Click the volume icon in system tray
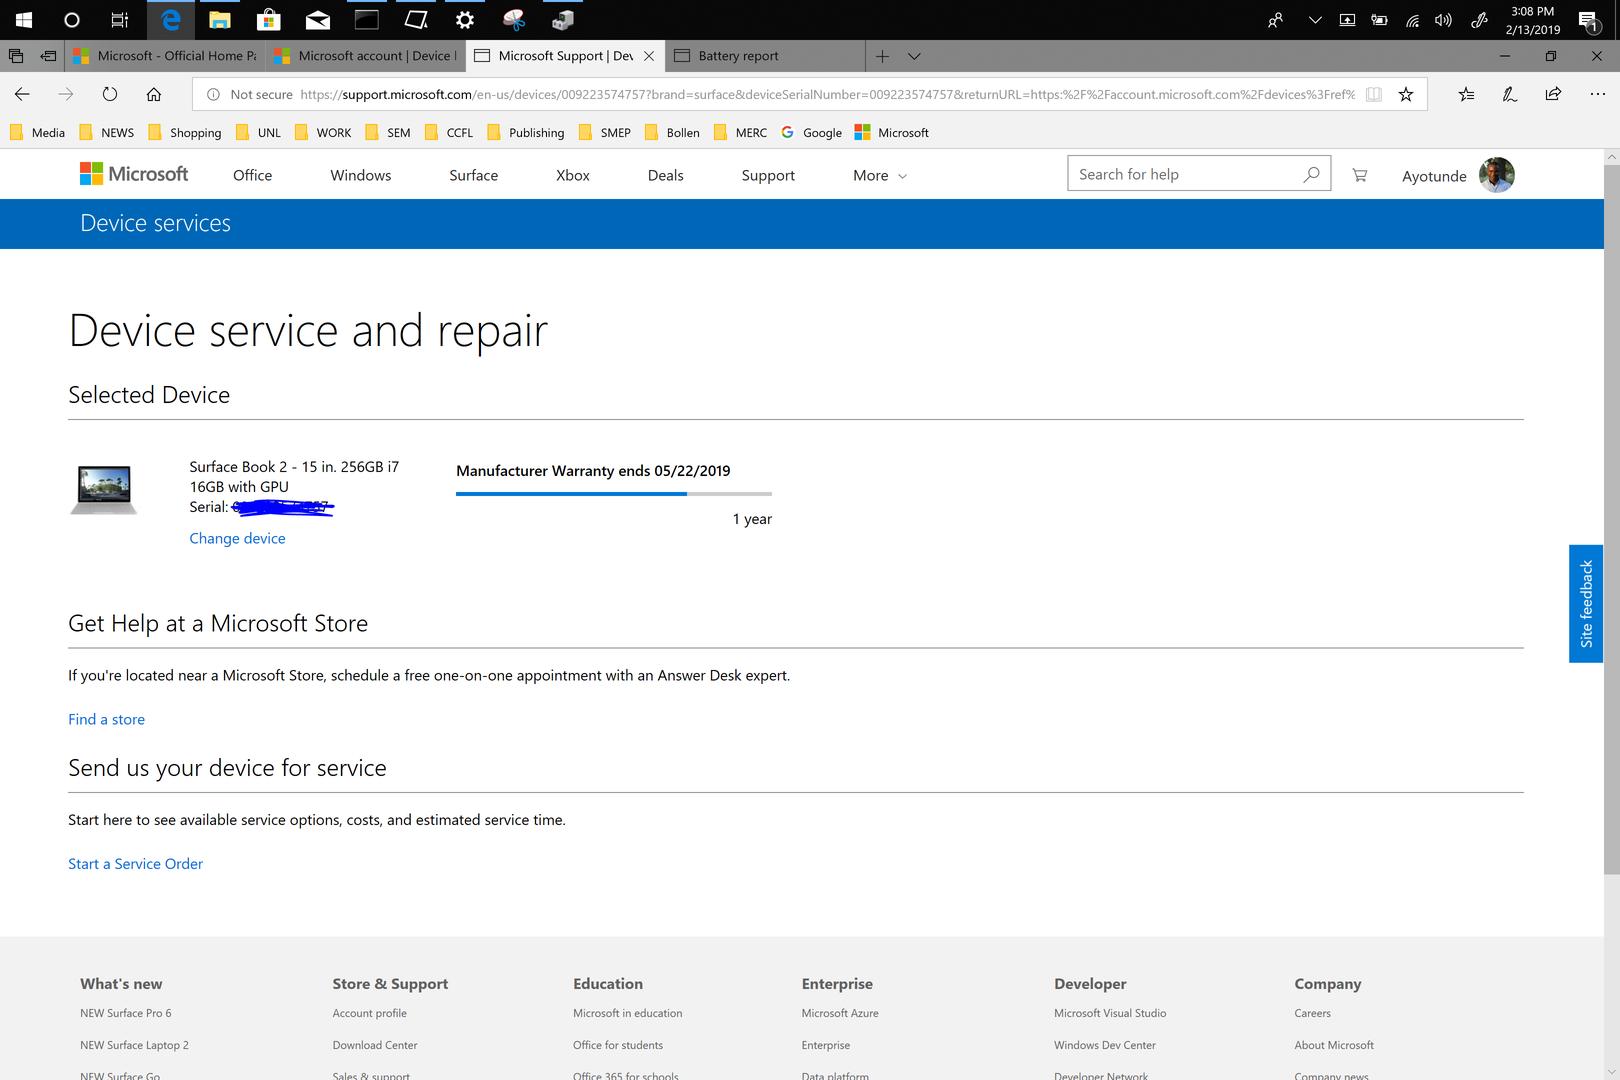This screenshot has height=1080, width=1620. click(x=1443, y=19)
